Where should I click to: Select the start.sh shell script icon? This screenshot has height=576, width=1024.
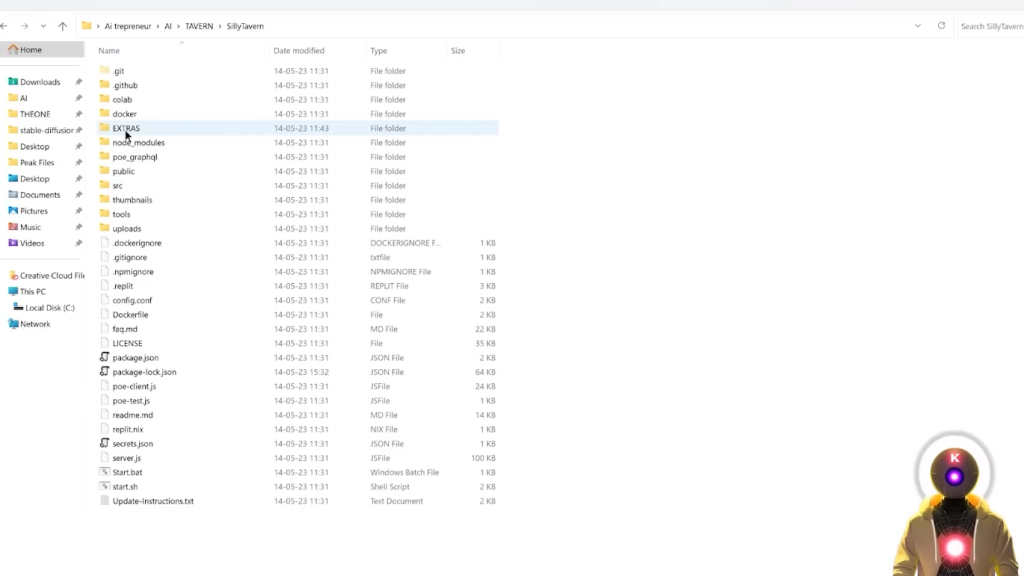(x=104, y=487)
